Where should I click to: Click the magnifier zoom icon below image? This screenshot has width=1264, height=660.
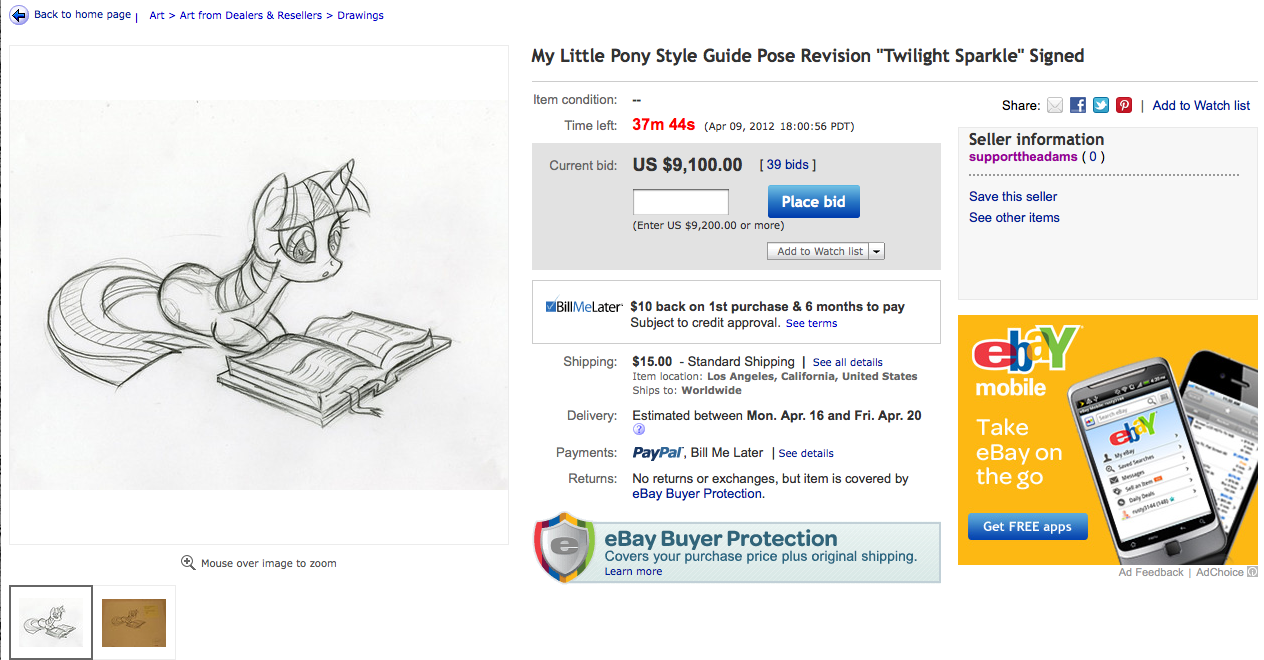point(187,563)
